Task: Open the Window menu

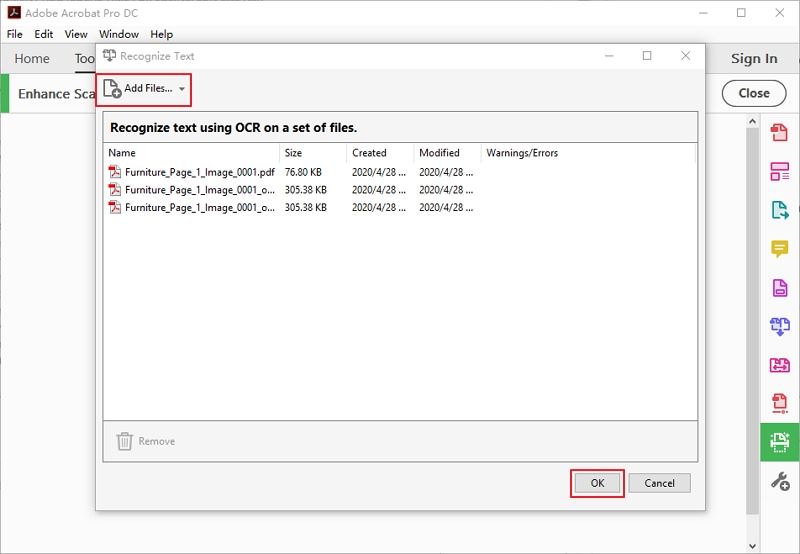Action: click(119, 34)
